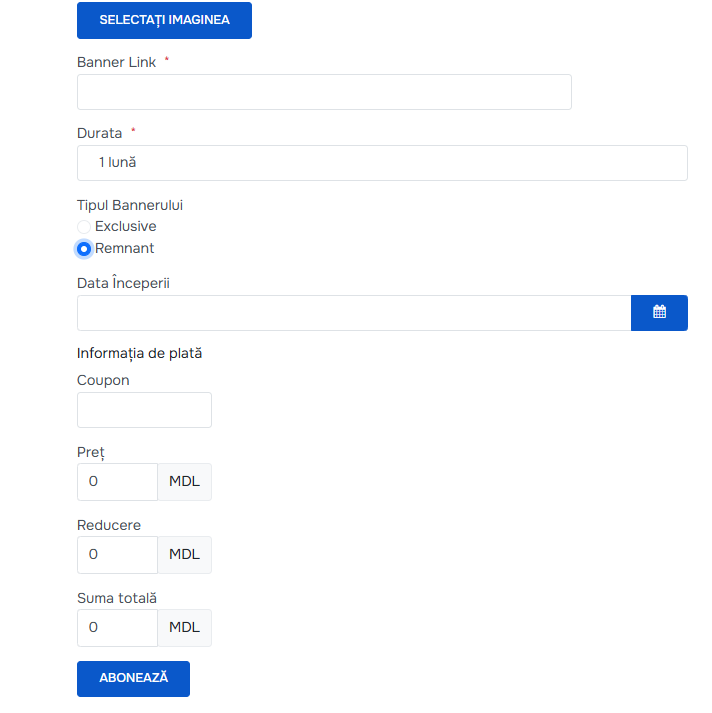
Task: Focus the Banner Link text field
Action: [x=324, y=92]
